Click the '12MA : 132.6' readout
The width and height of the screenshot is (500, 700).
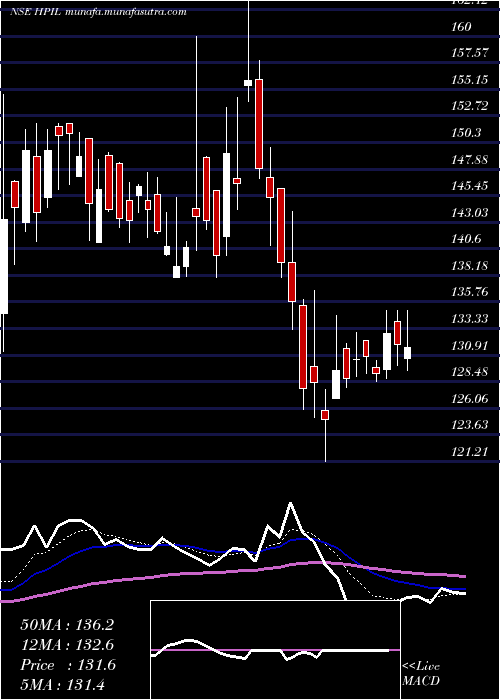pos(67,645)
